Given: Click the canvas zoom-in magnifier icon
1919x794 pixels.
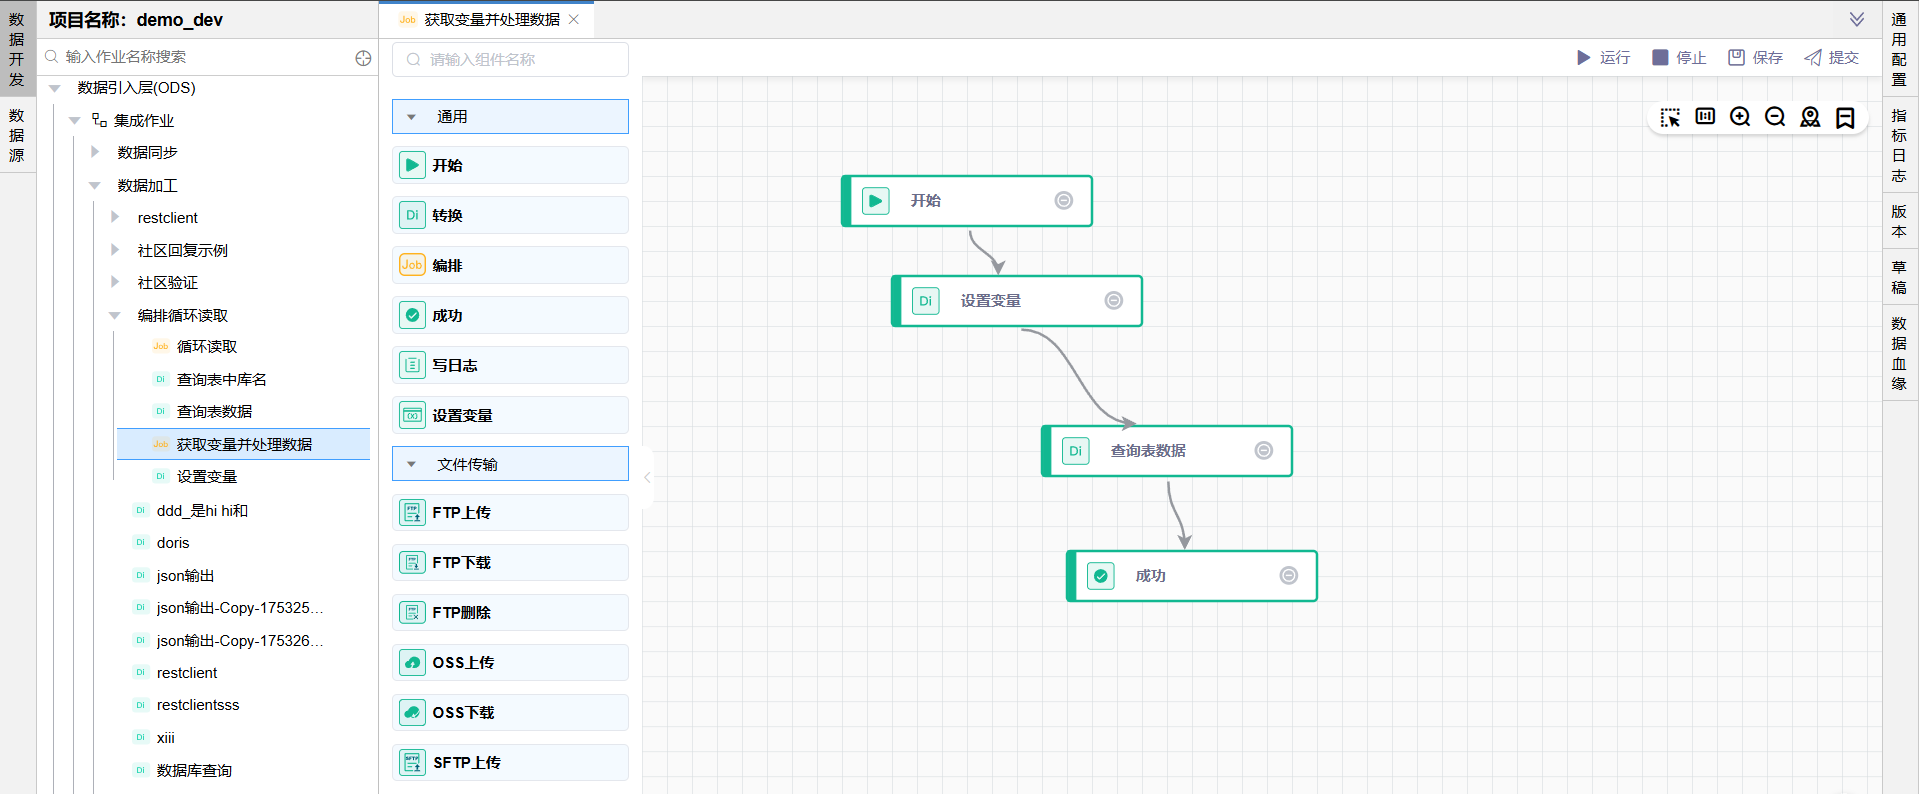Looking at the screenshot, I should (x=1740, y=117).
